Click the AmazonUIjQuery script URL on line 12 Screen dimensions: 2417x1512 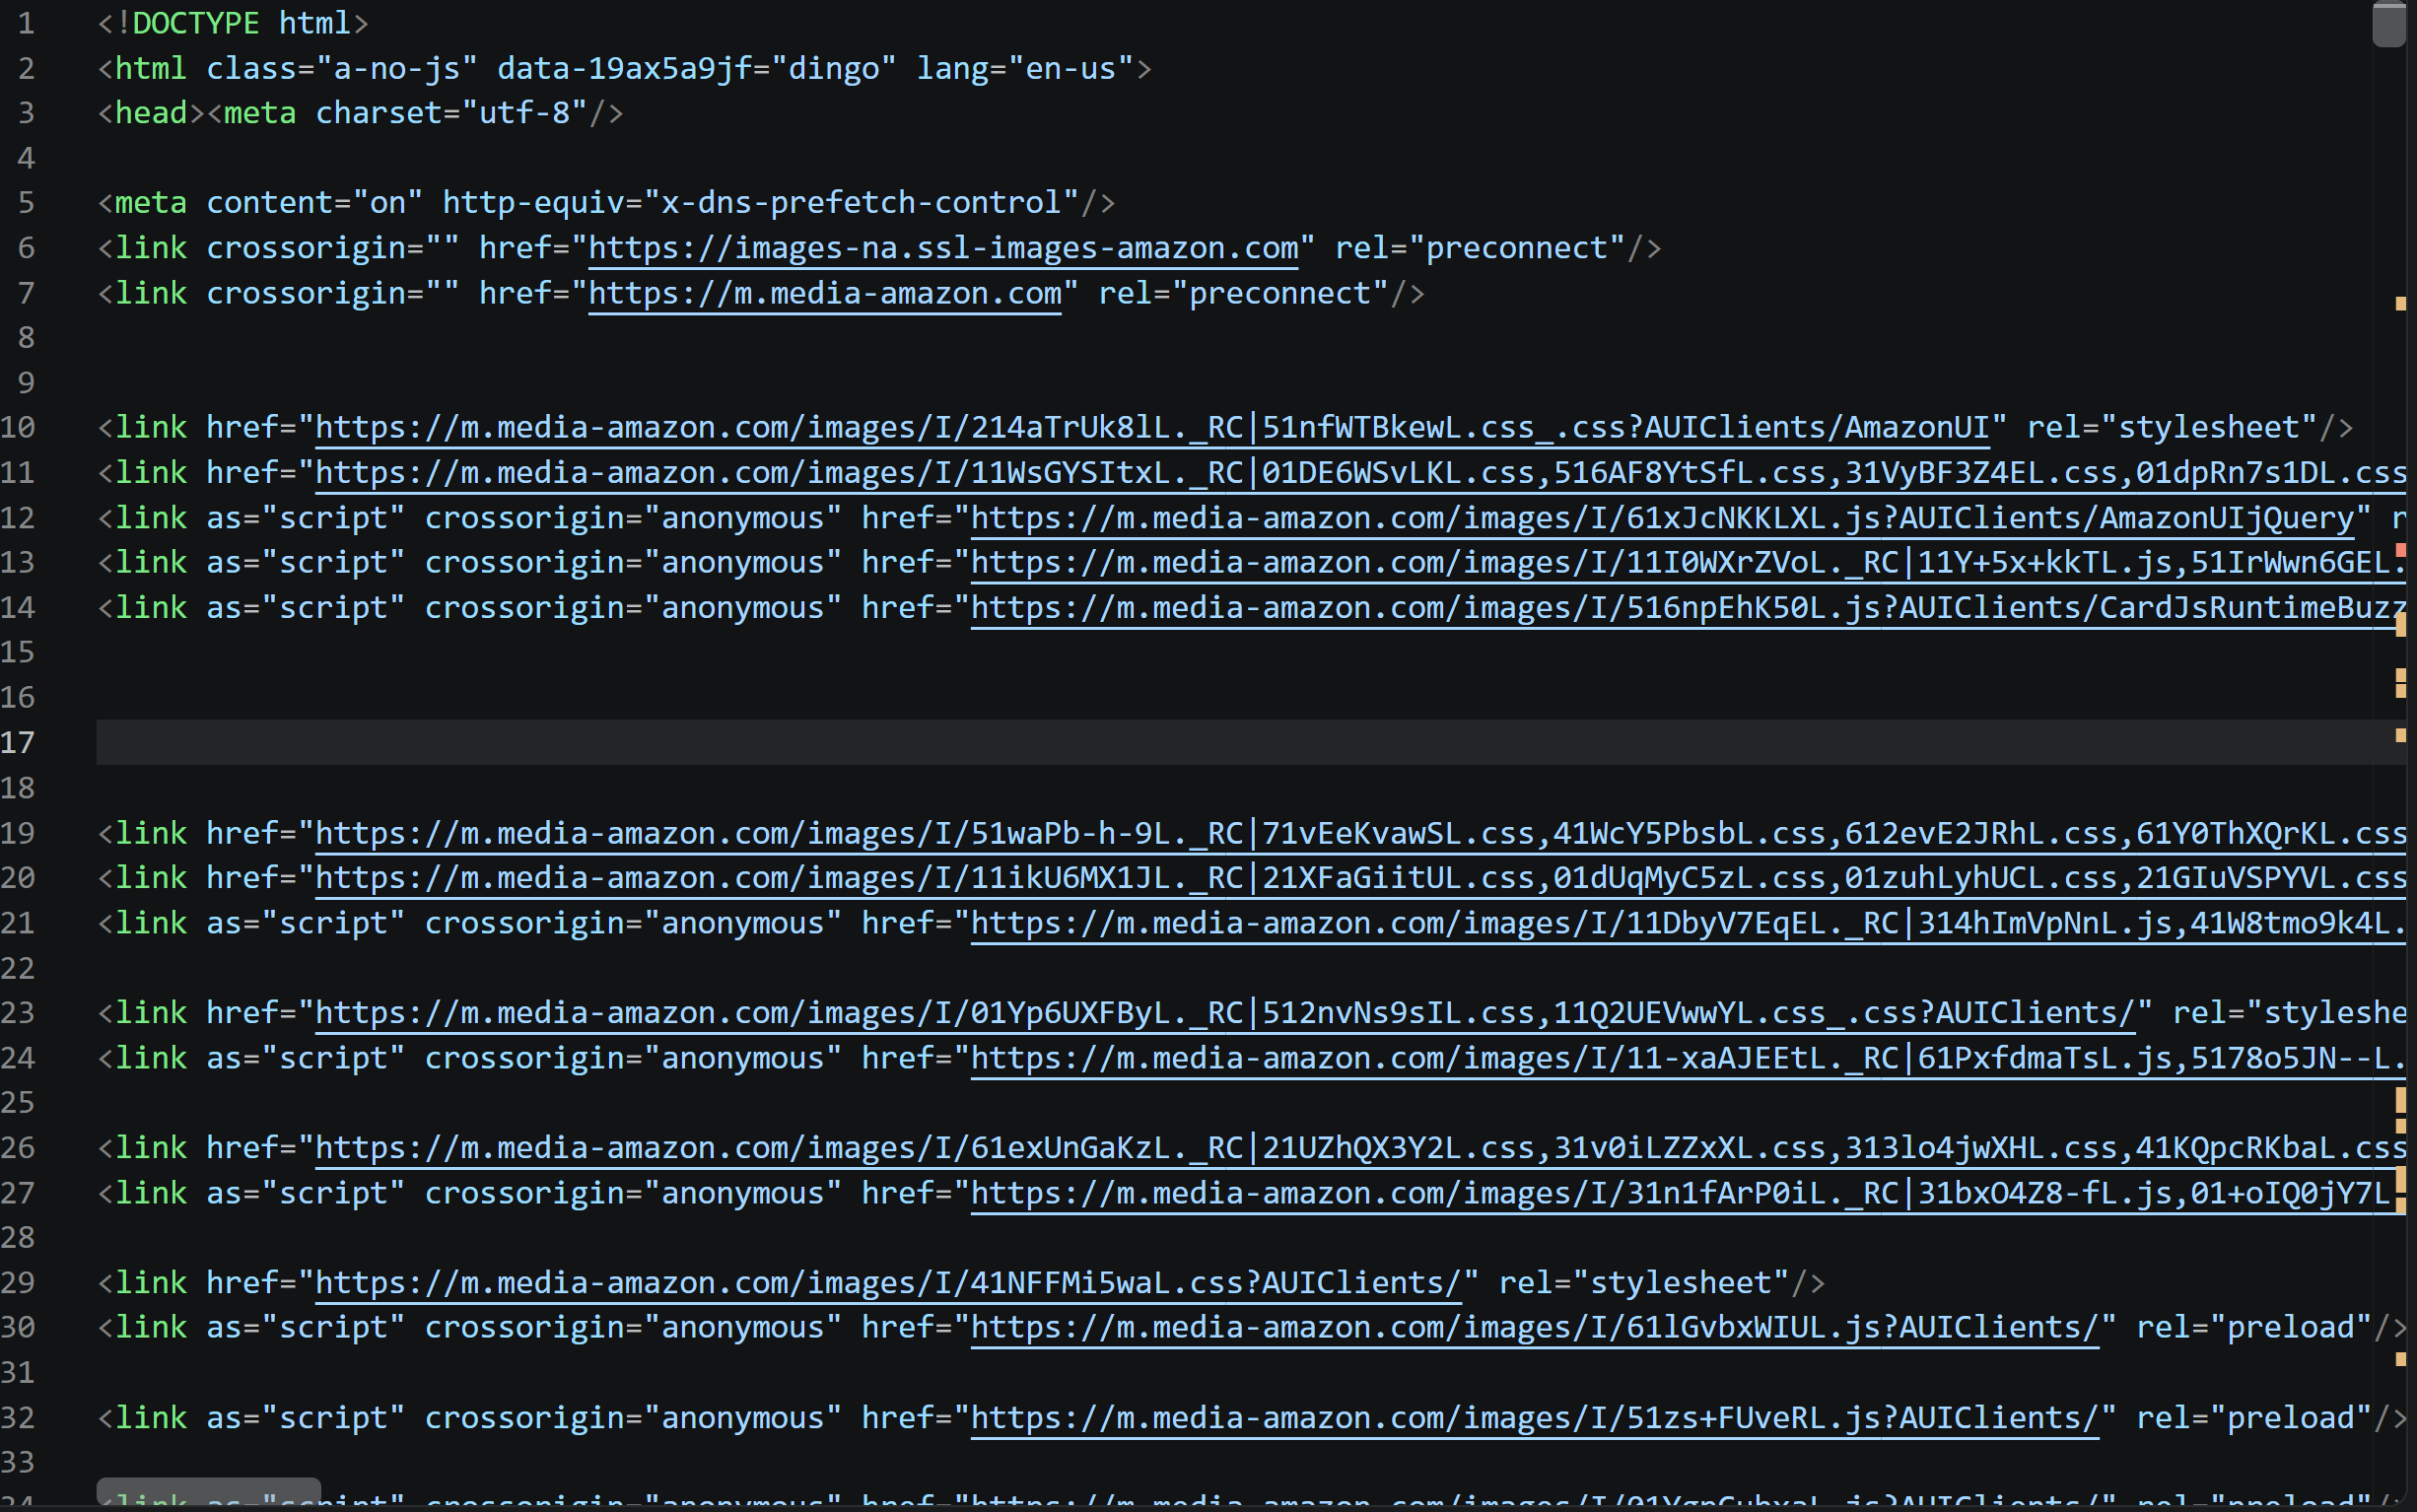pyautogui.click(x=1662, y=518)
